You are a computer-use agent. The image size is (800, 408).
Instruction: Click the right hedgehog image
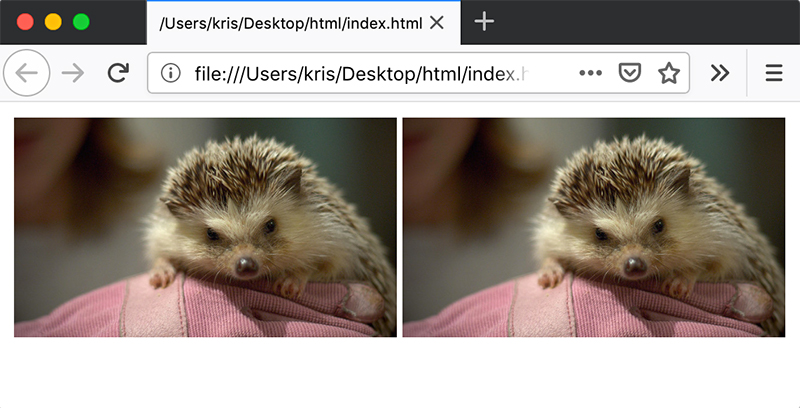[x=594, y=227]
